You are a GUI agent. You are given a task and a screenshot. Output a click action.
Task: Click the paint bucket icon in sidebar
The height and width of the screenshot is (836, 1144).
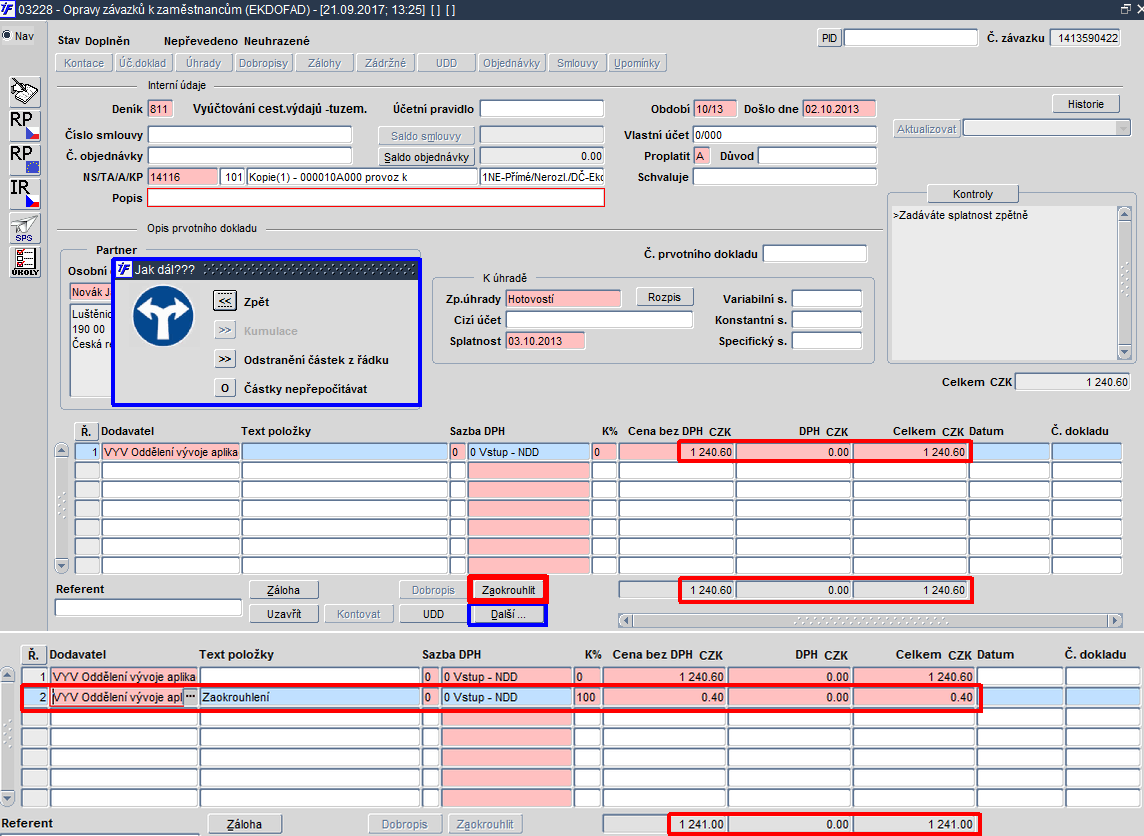24,92
